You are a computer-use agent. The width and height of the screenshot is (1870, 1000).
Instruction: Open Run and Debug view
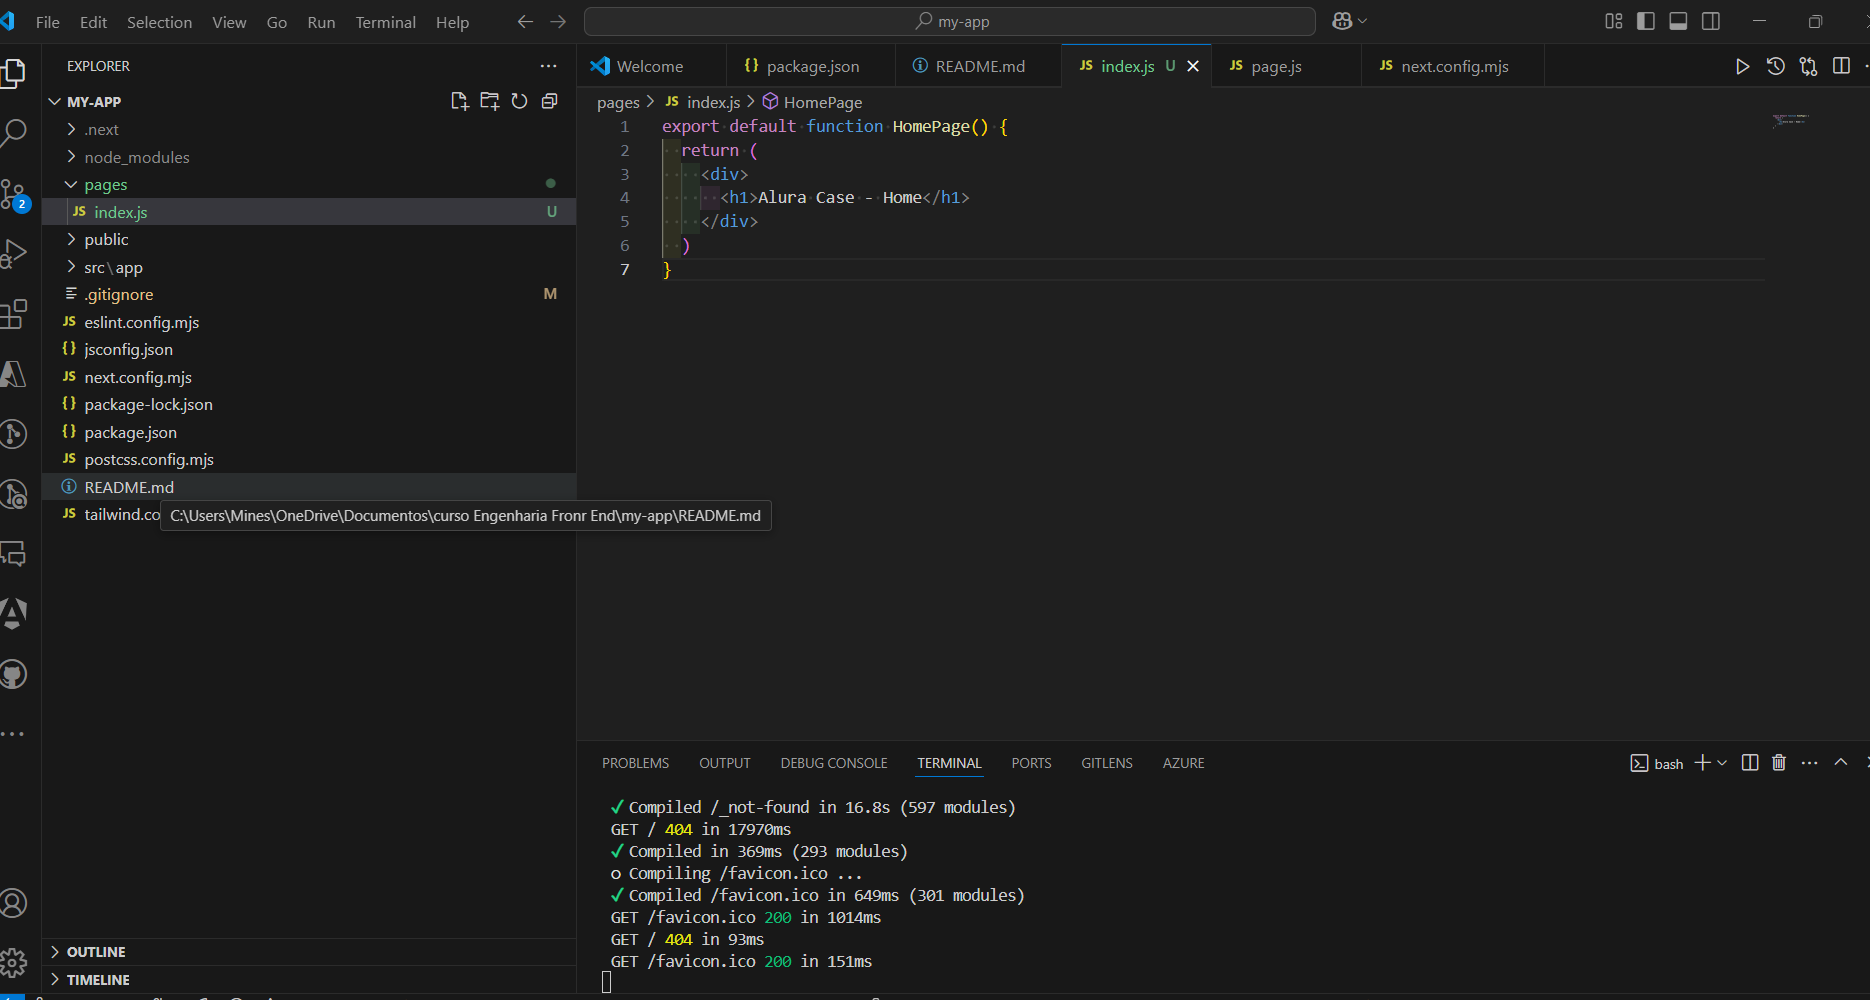13,253
